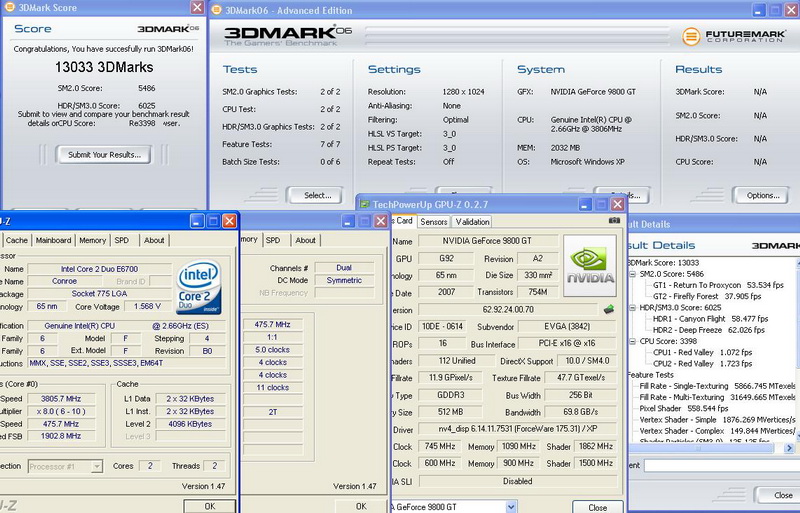Collapse the SM2.0 Score tree node
The image size is (800, 513).
[633, 274]
